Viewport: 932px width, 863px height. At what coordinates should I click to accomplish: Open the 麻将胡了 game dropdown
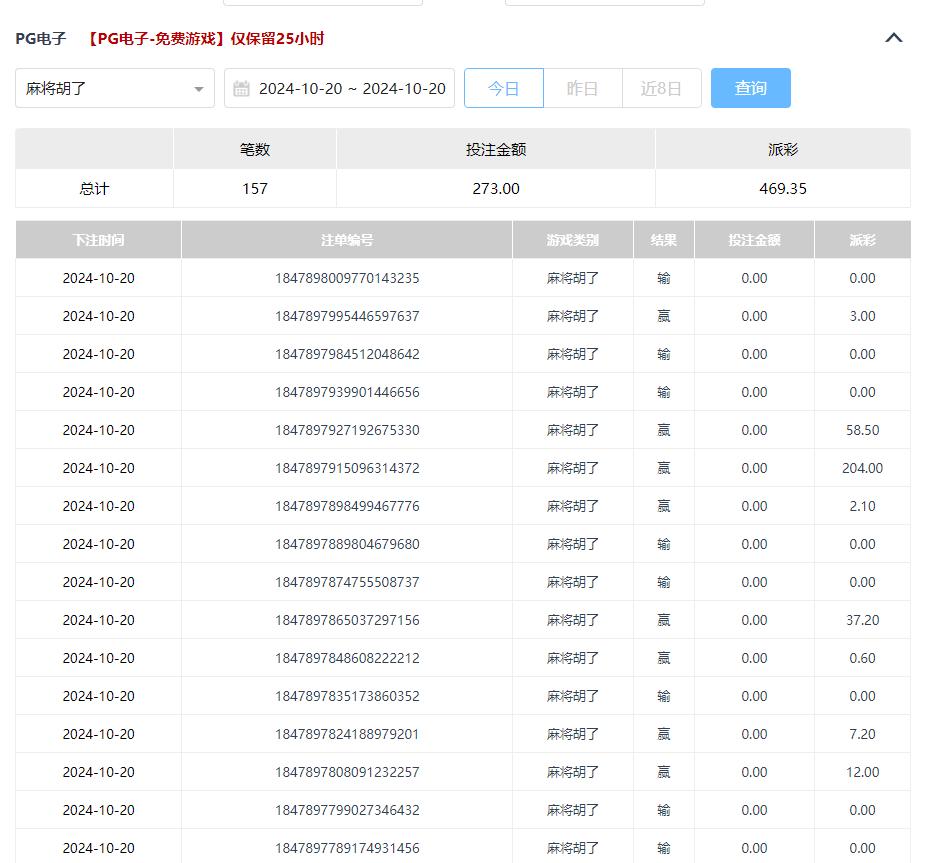tap(114, 88)
